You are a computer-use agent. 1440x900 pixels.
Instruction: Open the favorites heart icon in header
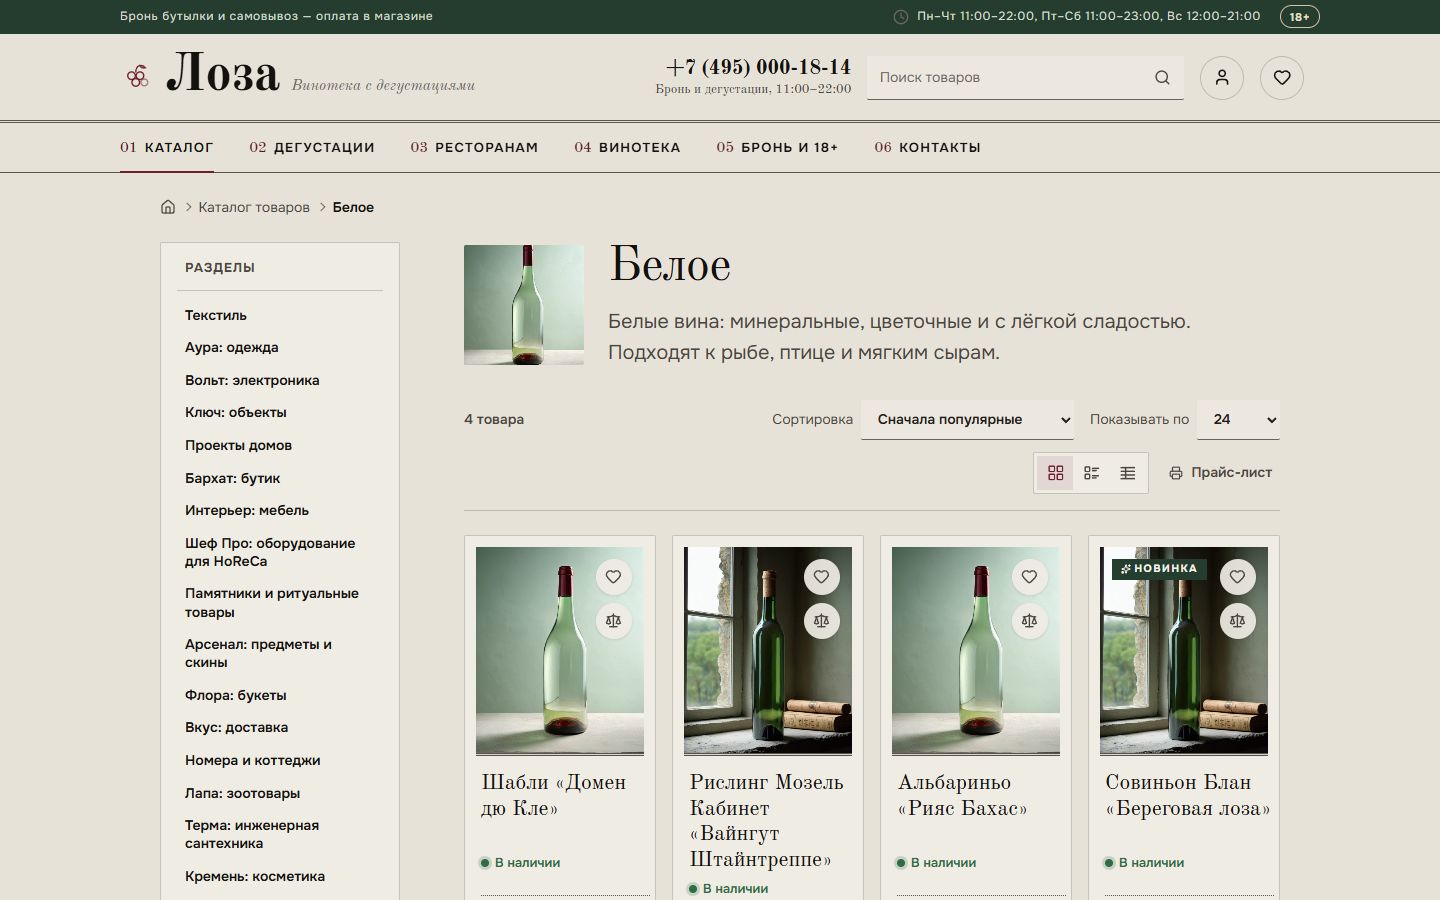click(x=1282, y=78)
